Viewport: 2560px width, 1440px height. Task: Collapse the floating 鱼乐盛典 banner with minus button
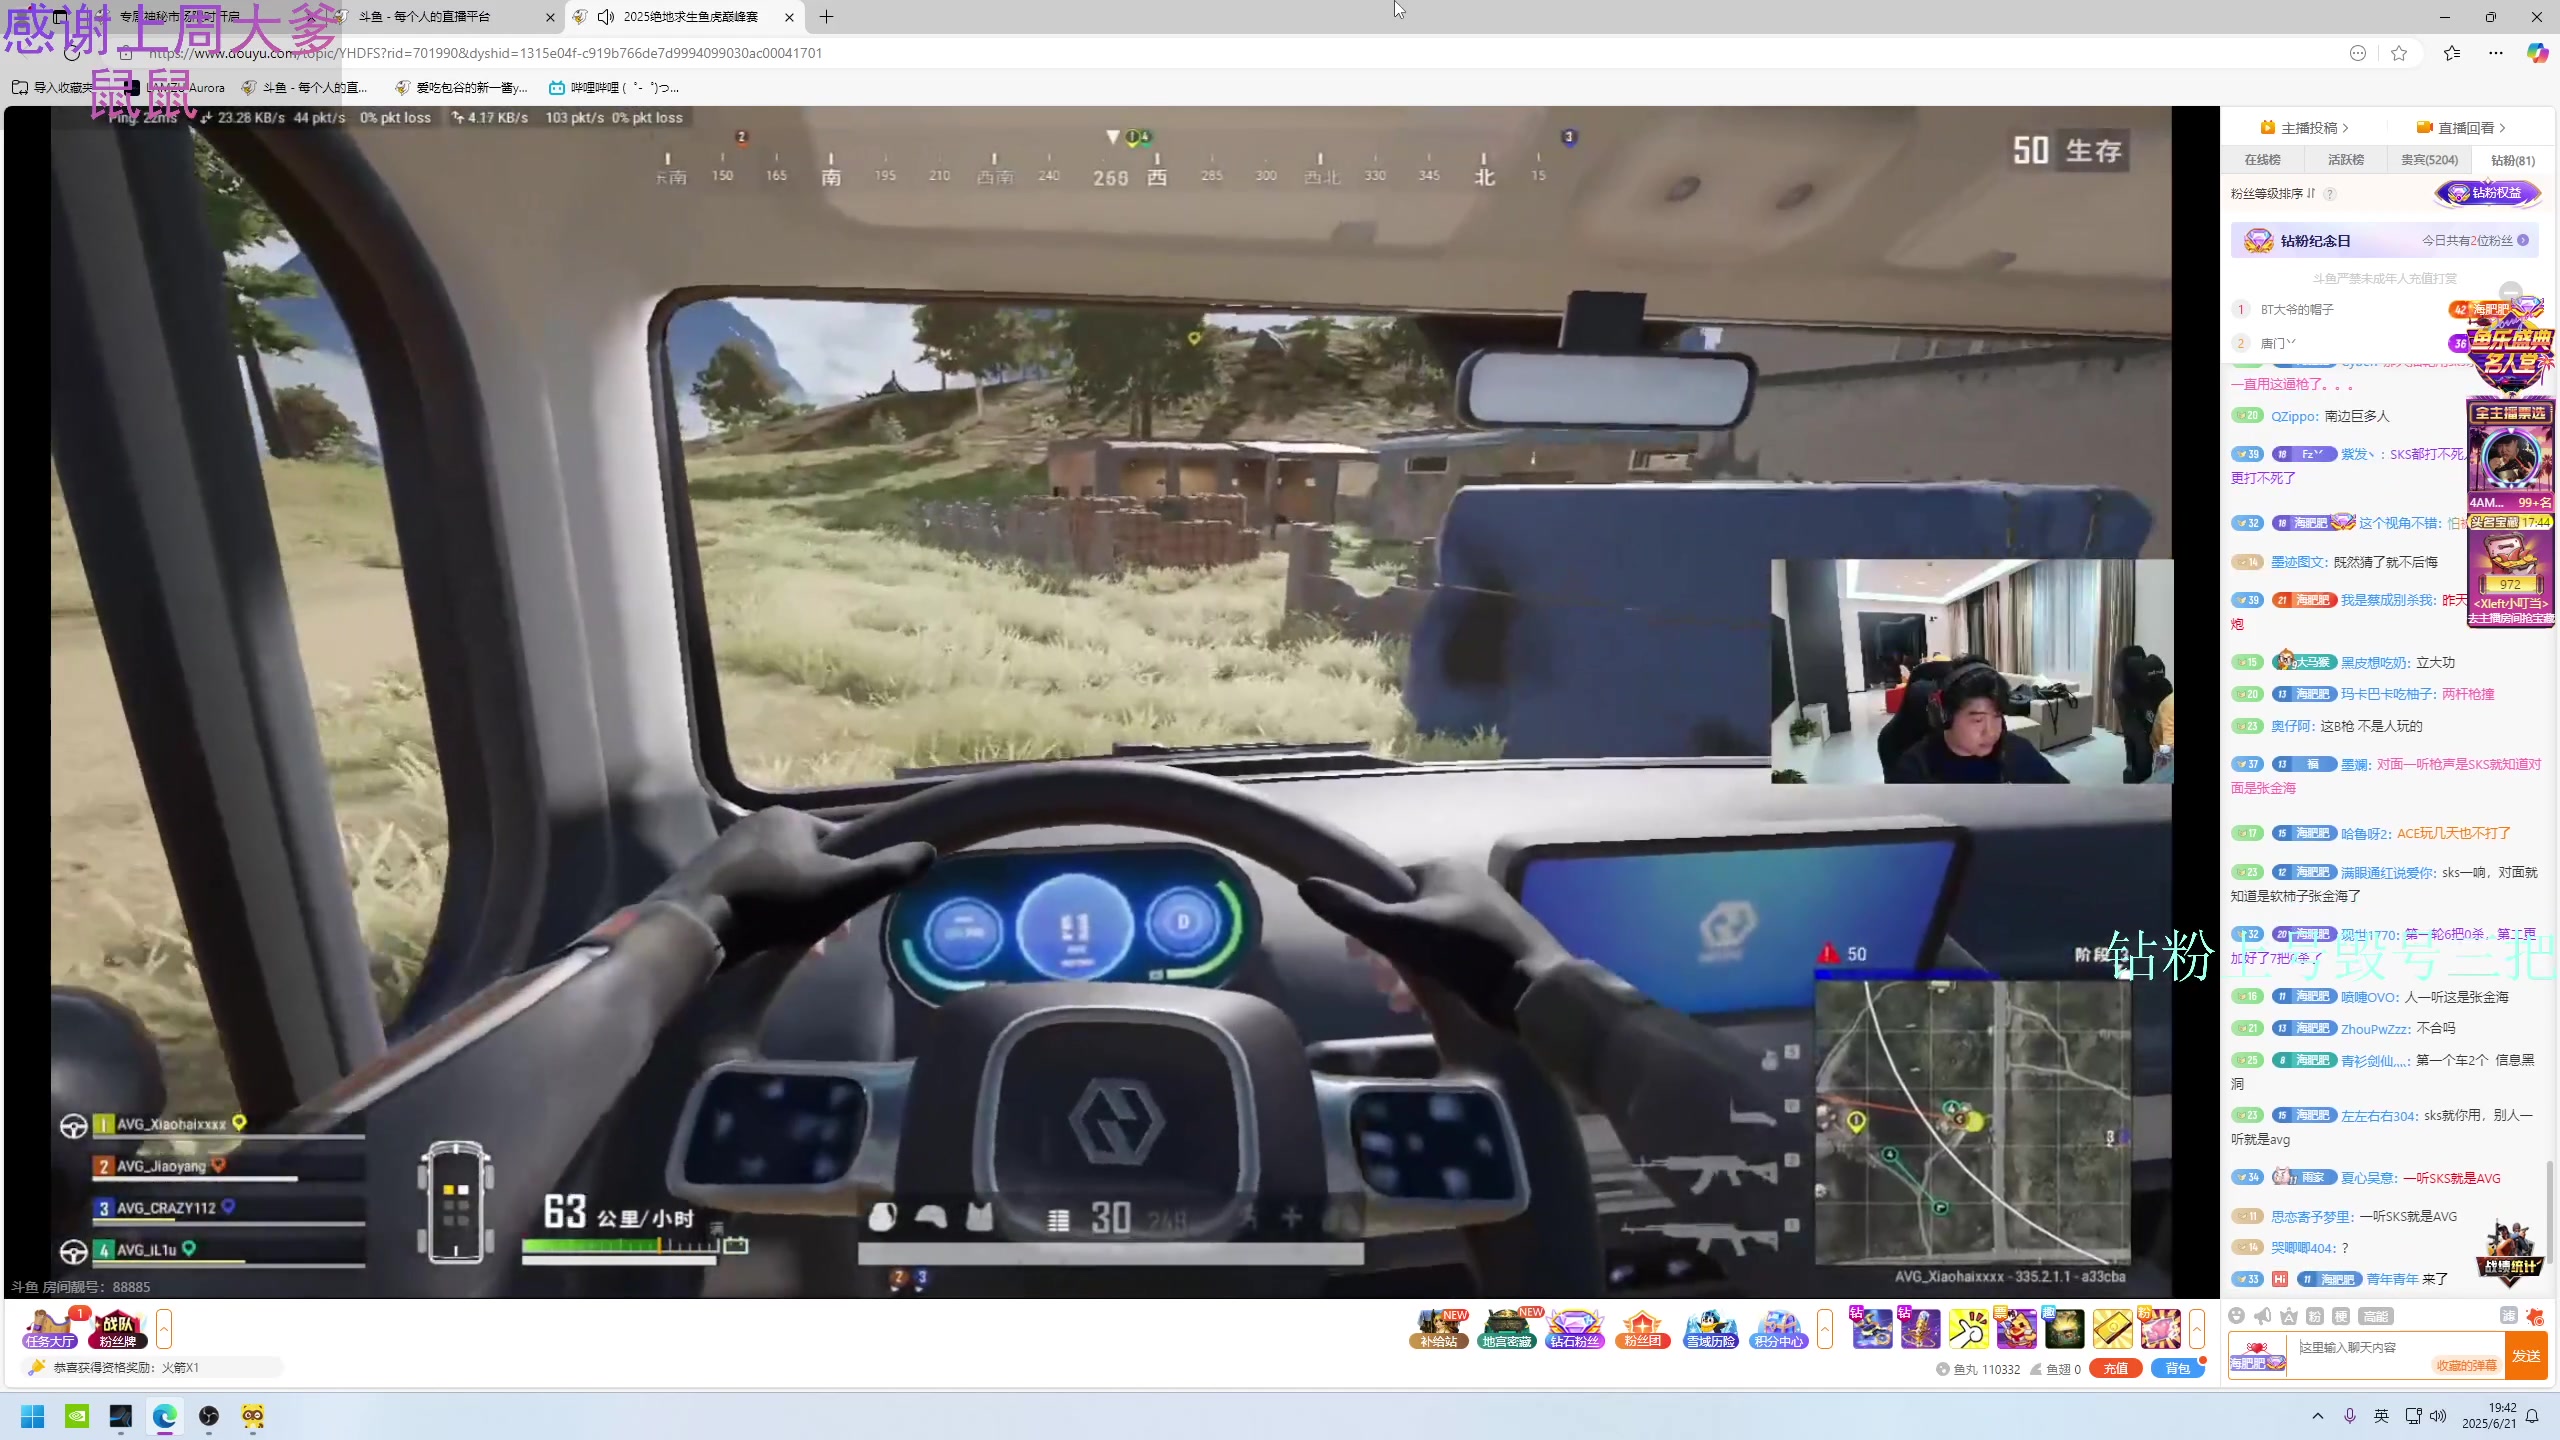tap(2511, 292)
